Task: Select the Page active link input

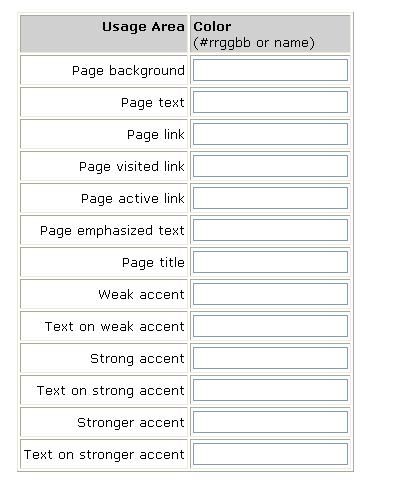Action: [270, 198]
